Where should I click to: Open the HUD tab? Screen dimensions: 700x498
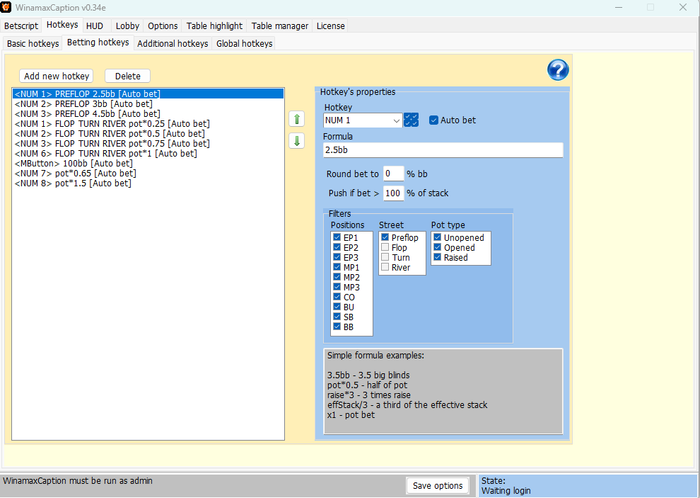click(x=95, y=26)
